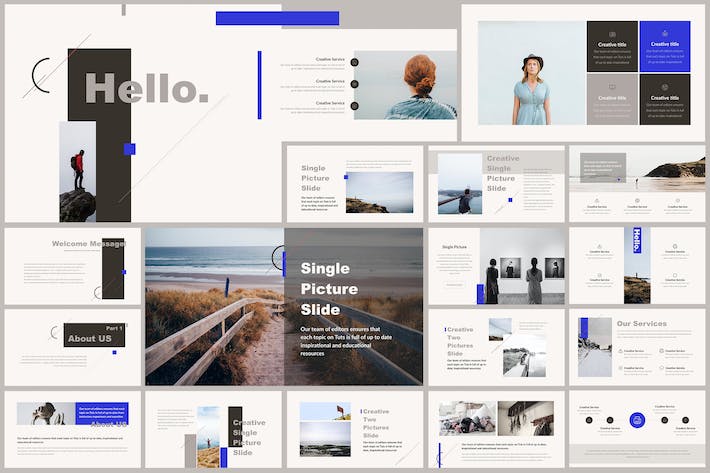Click the white "Our team of editors" paragraph on the boardwalk slide
Image resolution: width=710 pixels, height=473 pixels.
click(x=346, y=341)
